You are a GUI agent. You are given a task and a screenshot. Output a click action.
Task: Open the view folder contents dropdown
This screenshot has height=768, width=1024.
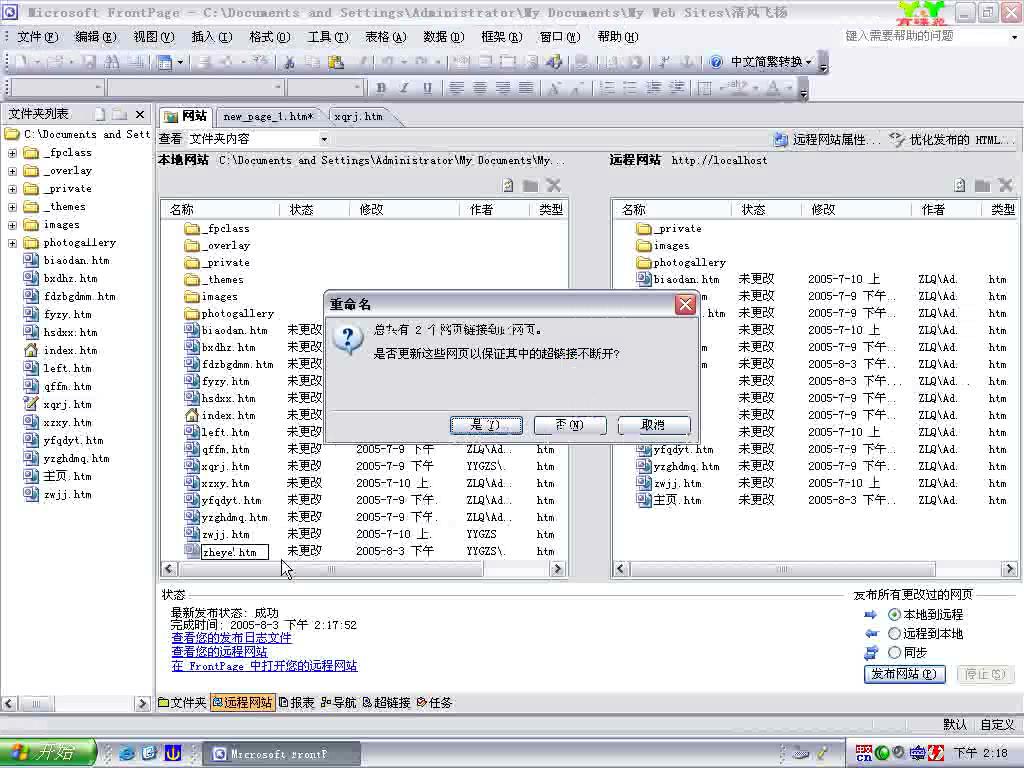pyautogui.click(x=324, y=139)
